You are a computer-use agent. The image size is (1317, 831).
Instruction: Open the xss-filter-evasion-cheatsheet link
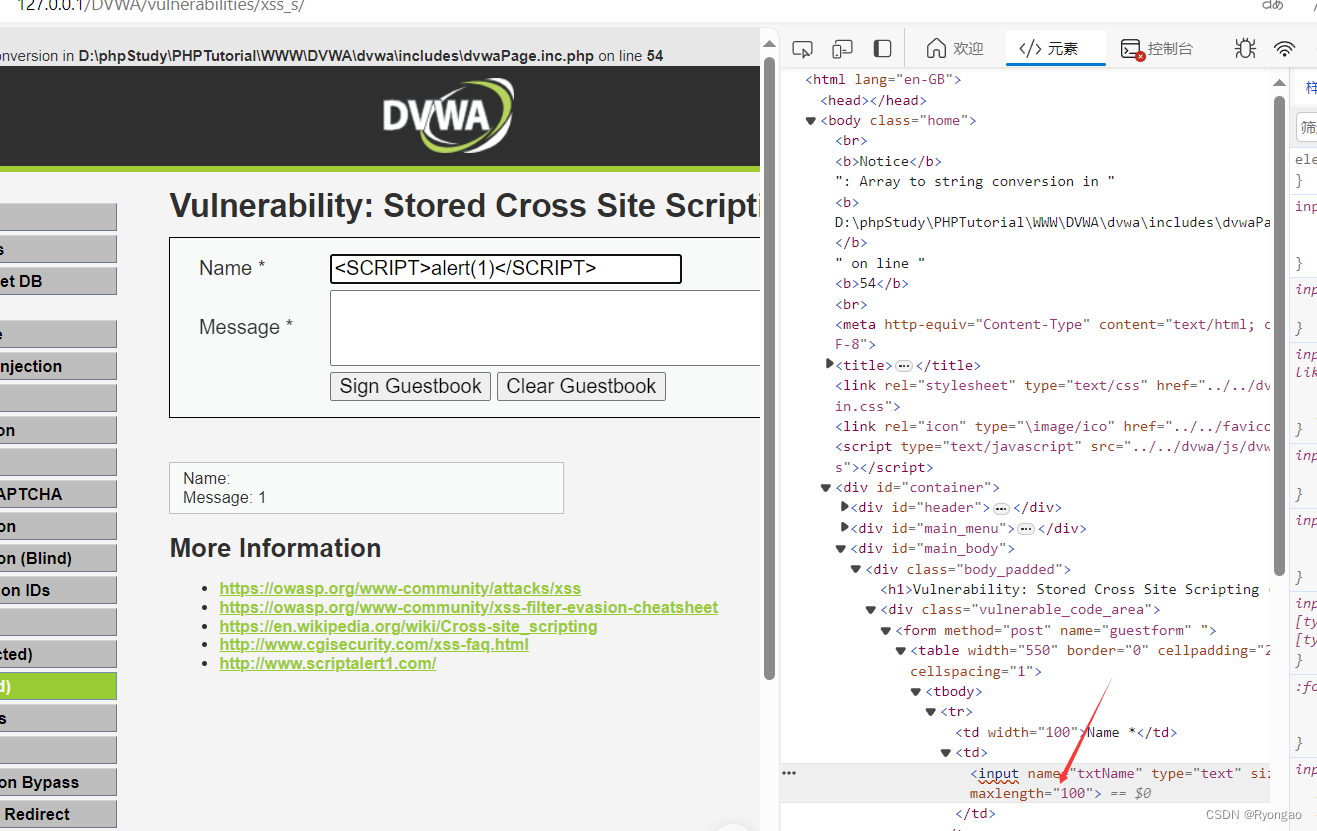click(468, 607)
